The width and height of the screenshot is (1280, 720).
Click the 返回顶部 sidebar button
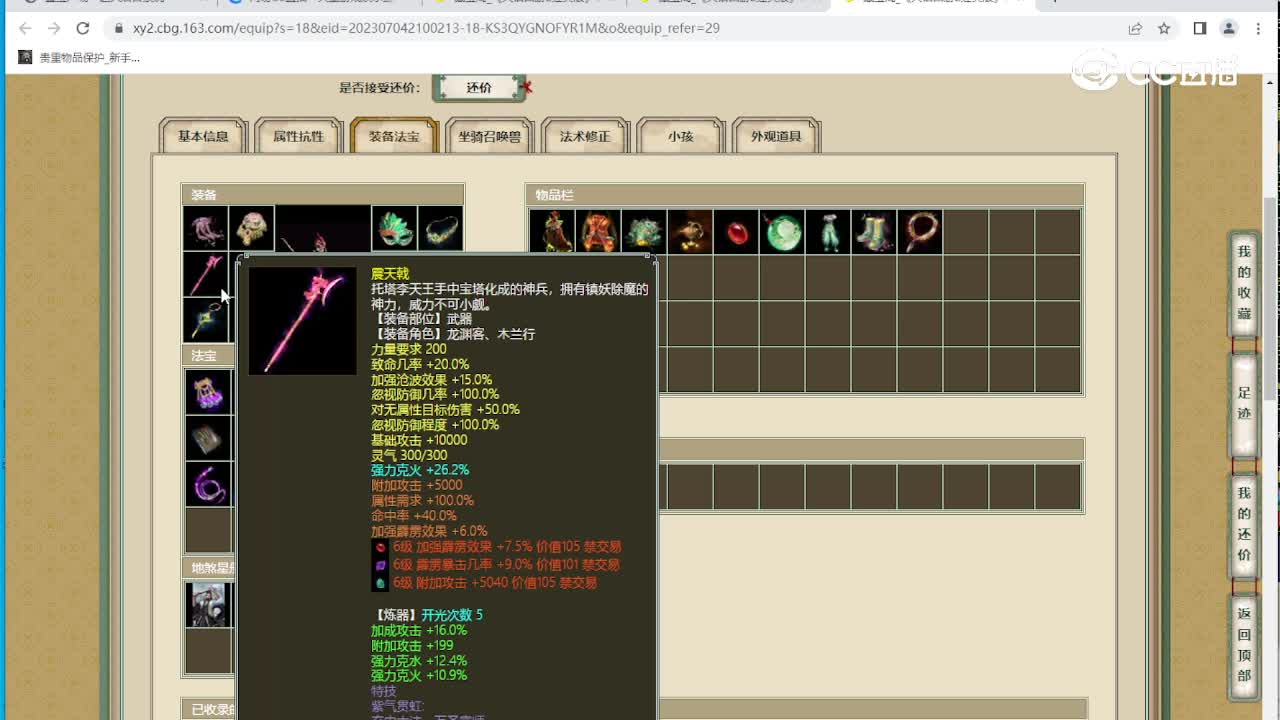tap(1244, 645)
